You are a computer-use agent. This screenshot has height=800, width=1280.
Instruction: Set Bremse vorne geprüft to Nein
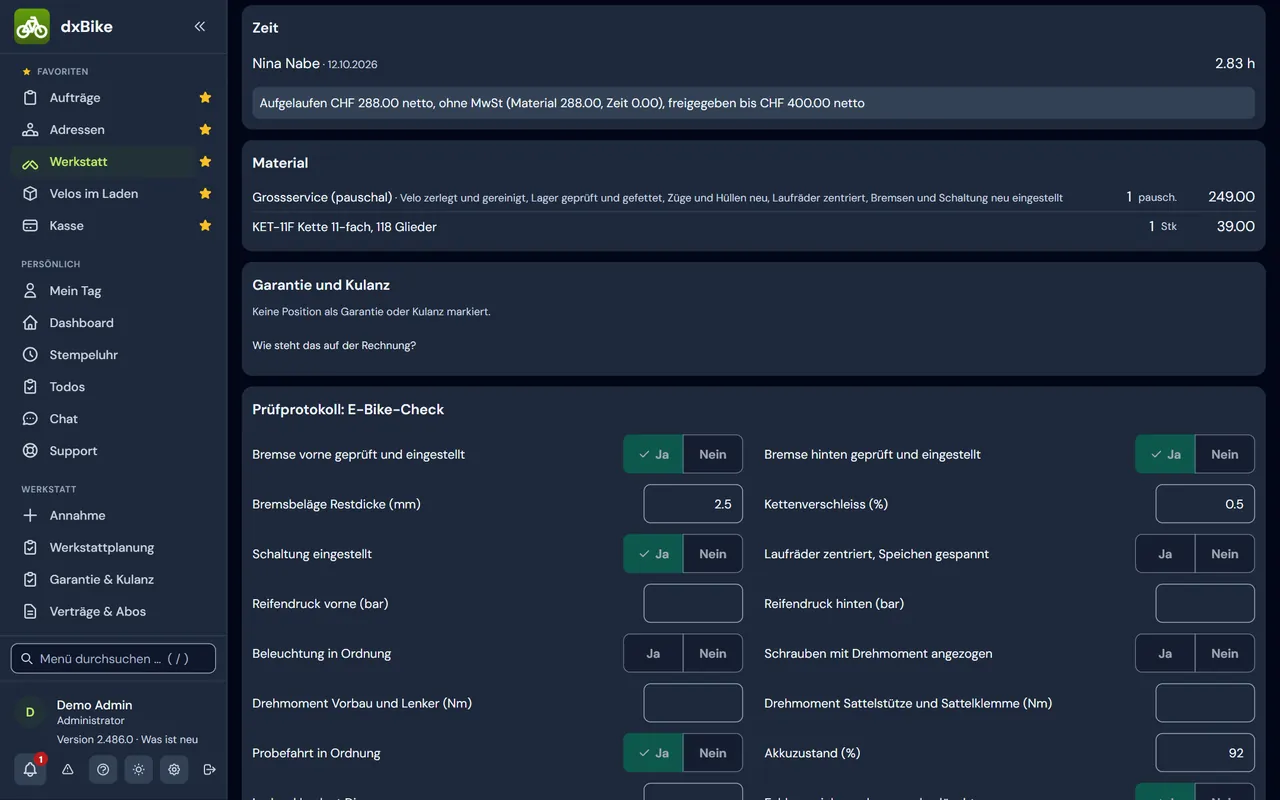pyautogui.click(x=713, y=454)
